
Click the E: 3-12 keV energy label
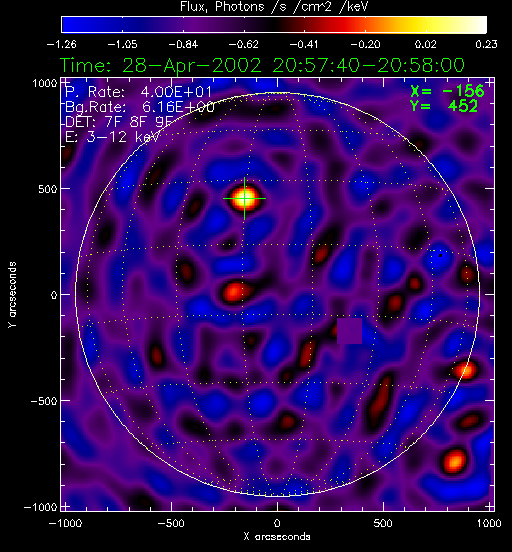(x=113, y=137)
